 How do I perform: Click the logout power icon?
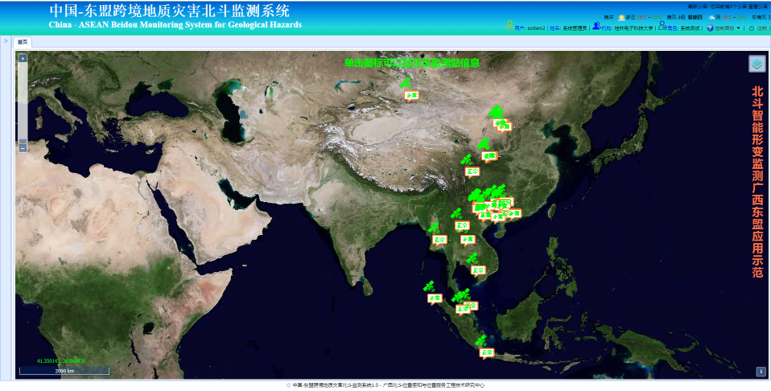(751, 29)
